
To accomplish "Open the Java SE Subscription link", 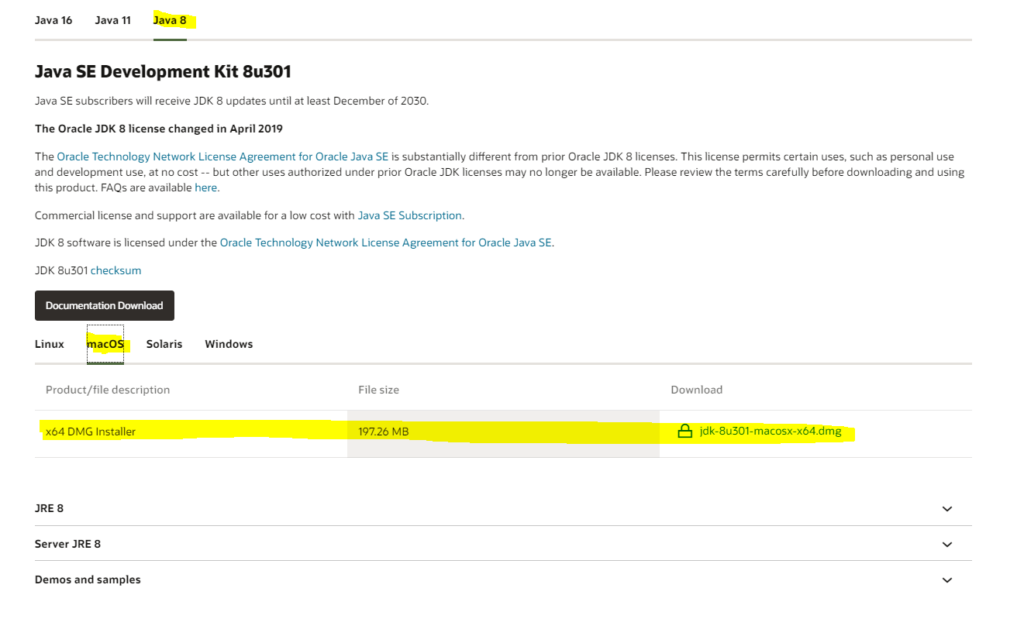I will pos(411,215).
